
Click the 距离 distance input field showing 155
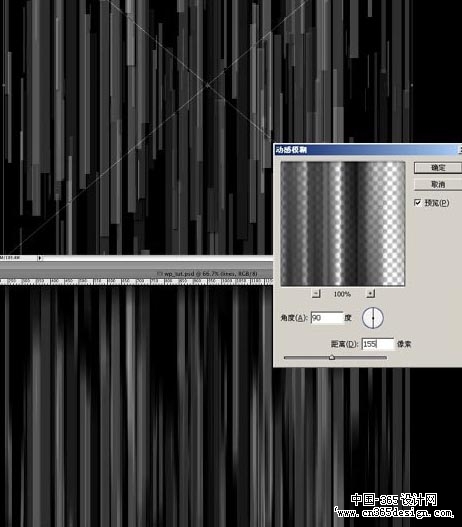pos(378,344)
